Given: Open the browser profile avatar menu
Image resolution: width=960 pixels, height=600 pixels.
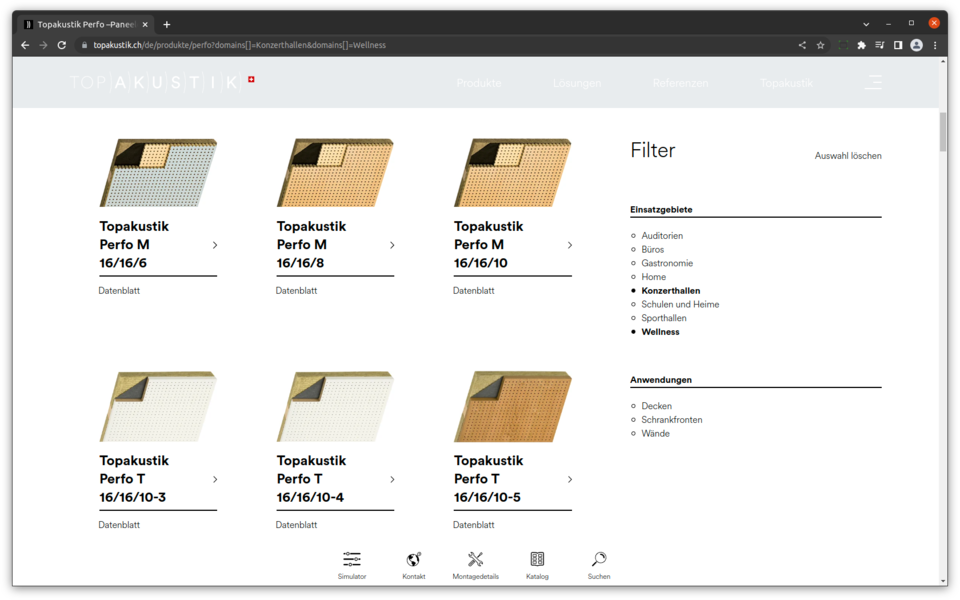Looking at the screenshot, I should tap(917, 45).
